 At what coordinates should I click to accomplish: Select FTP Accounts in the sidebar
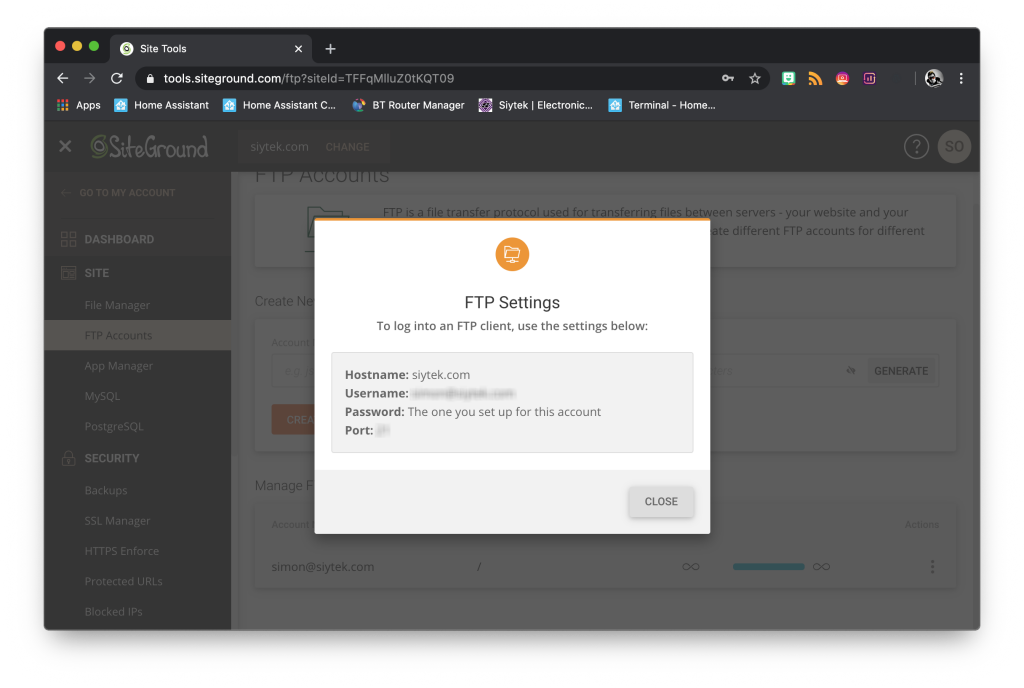[138, 336]
